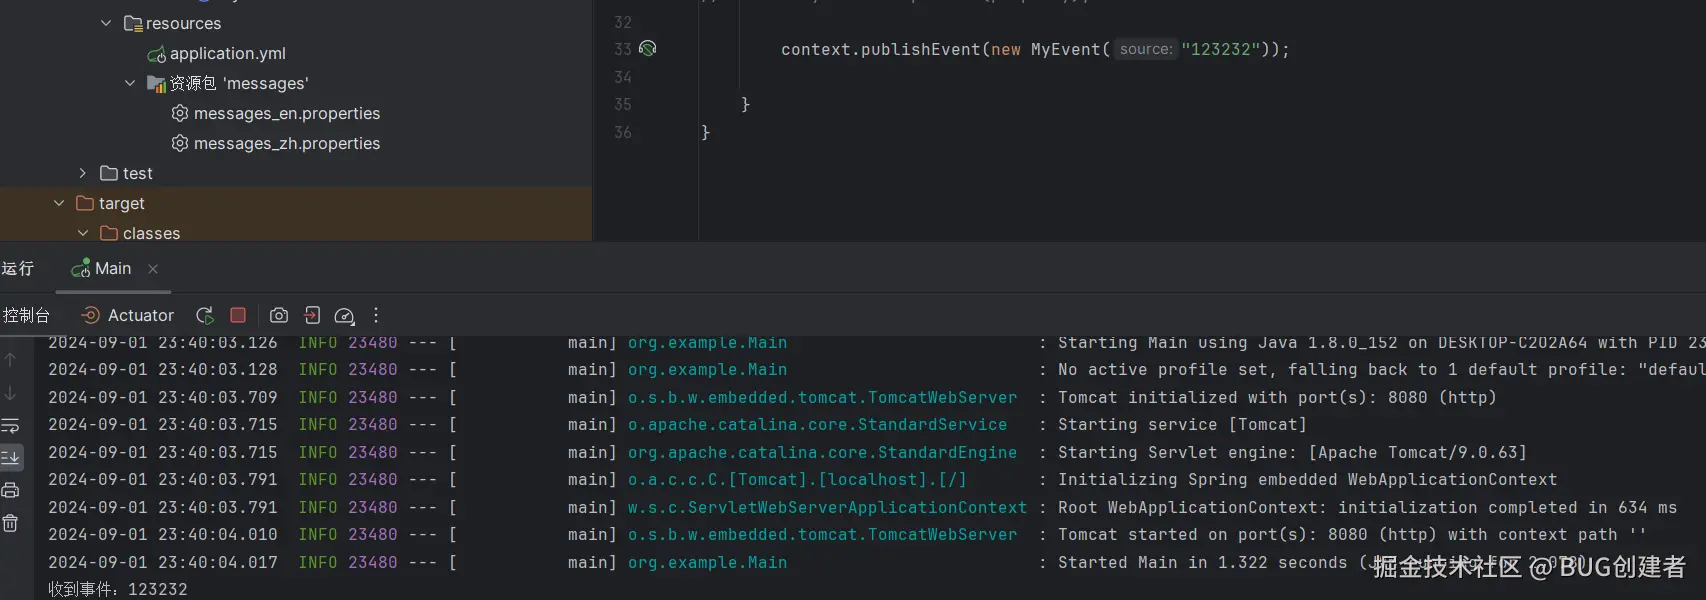The height and width of the screenshot is (600, 1706).
Task: Collapse the resources folder chevron
Action: (106, 23)
